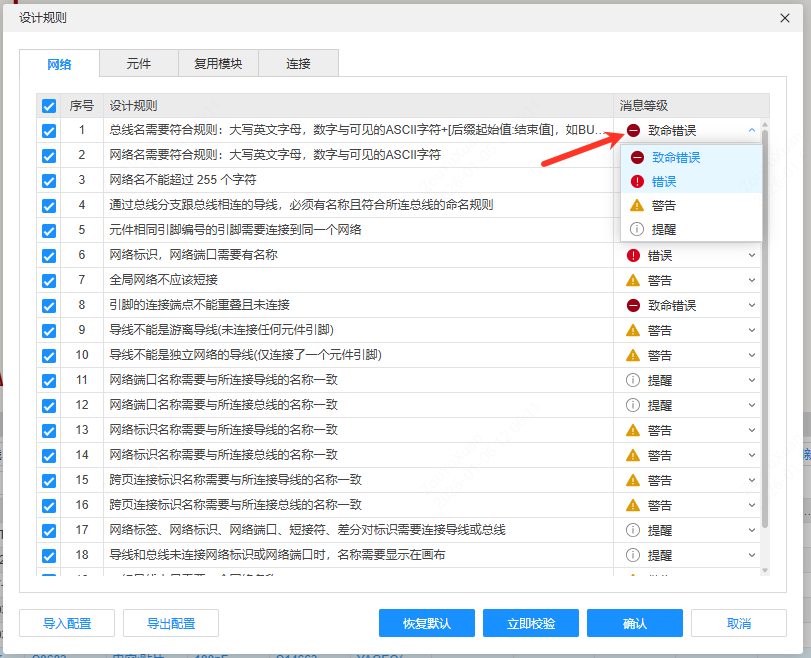The image size is (811, 658).
Task: Uncheck the select-all checkbox in the header
Action: (47, 105)
